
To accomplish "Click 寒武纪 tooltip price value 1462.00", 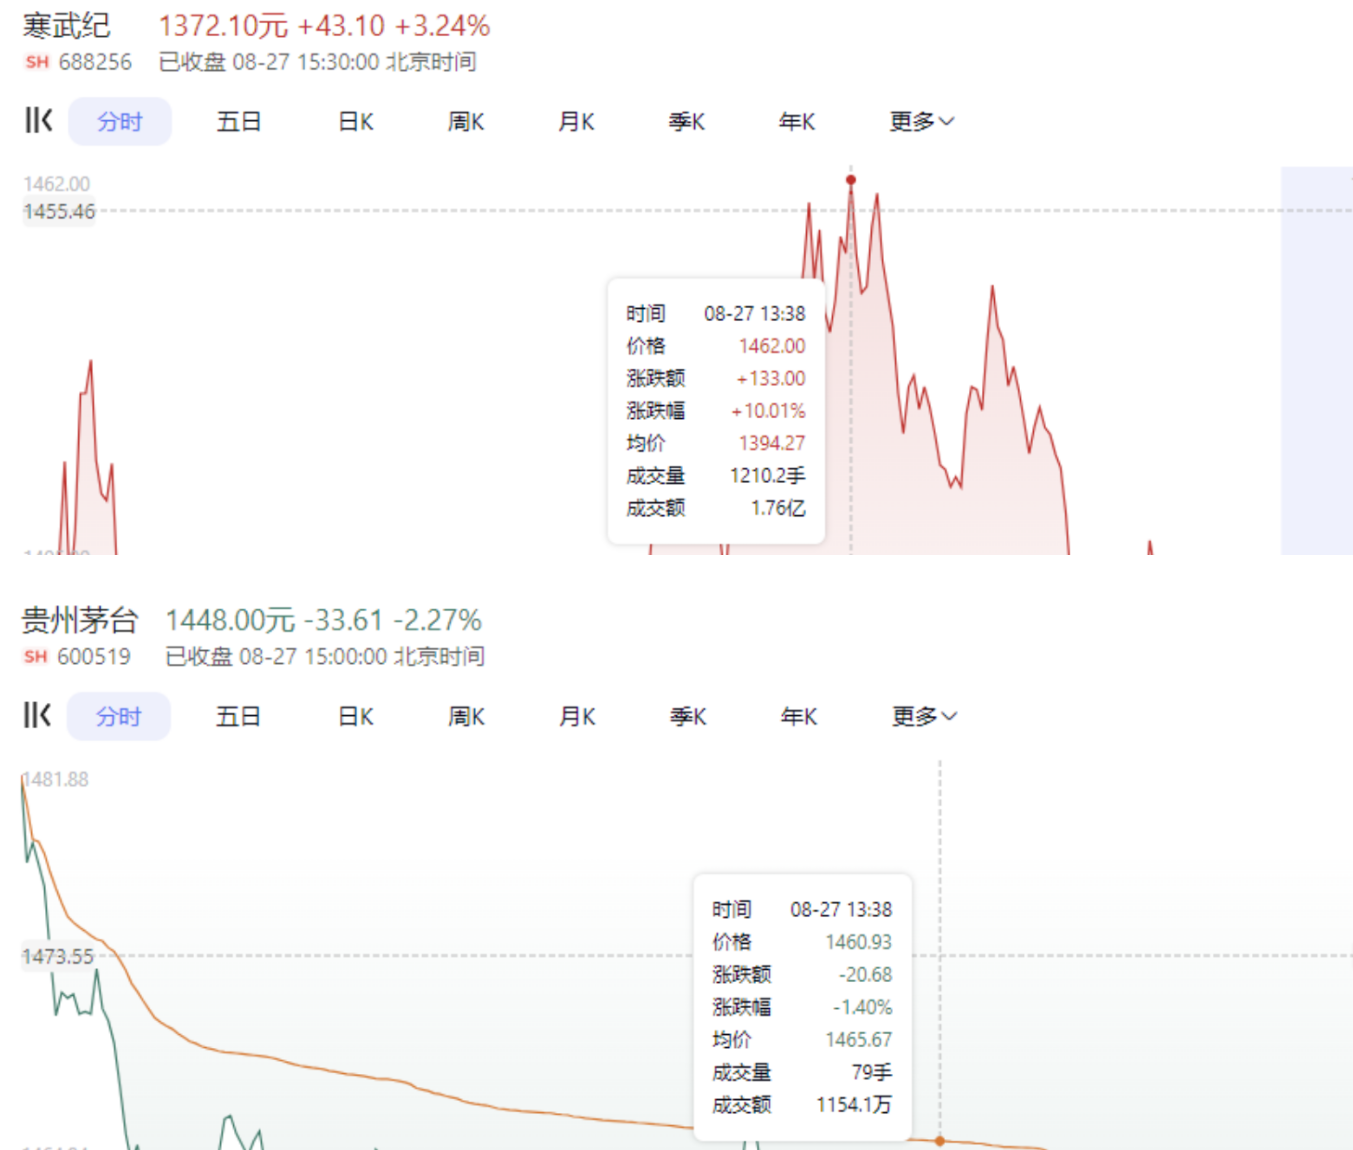I will 772,346.
